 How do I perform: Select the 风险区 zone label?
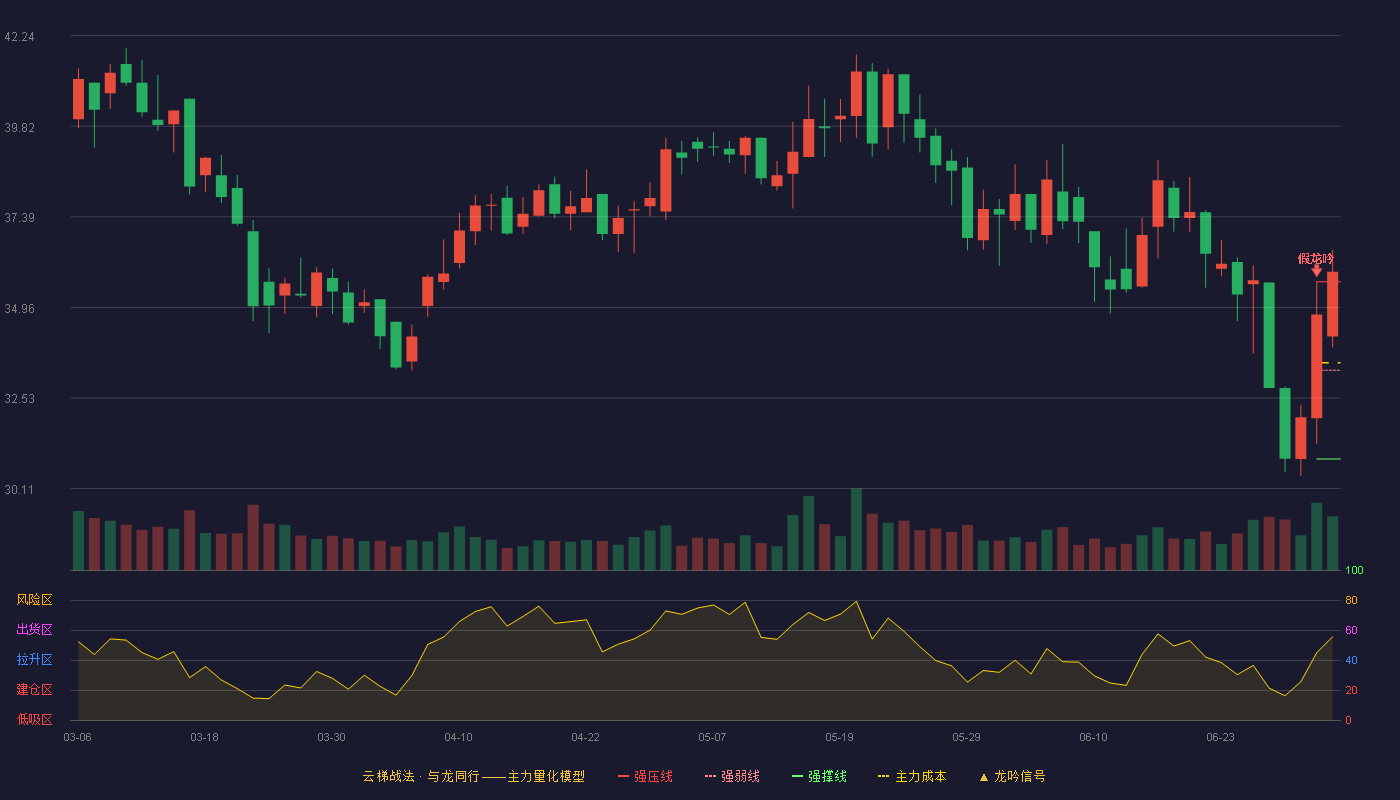(x=34, y=600)
